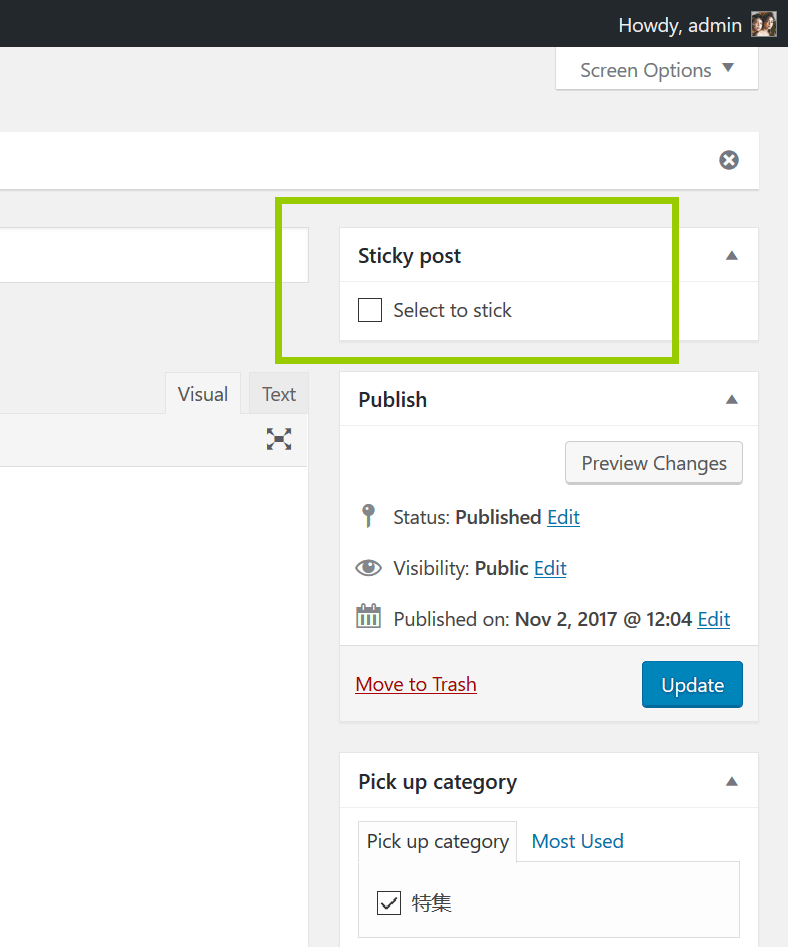
Task: Click the eye icon next to Visibility
Action: (x=369, y=568)
